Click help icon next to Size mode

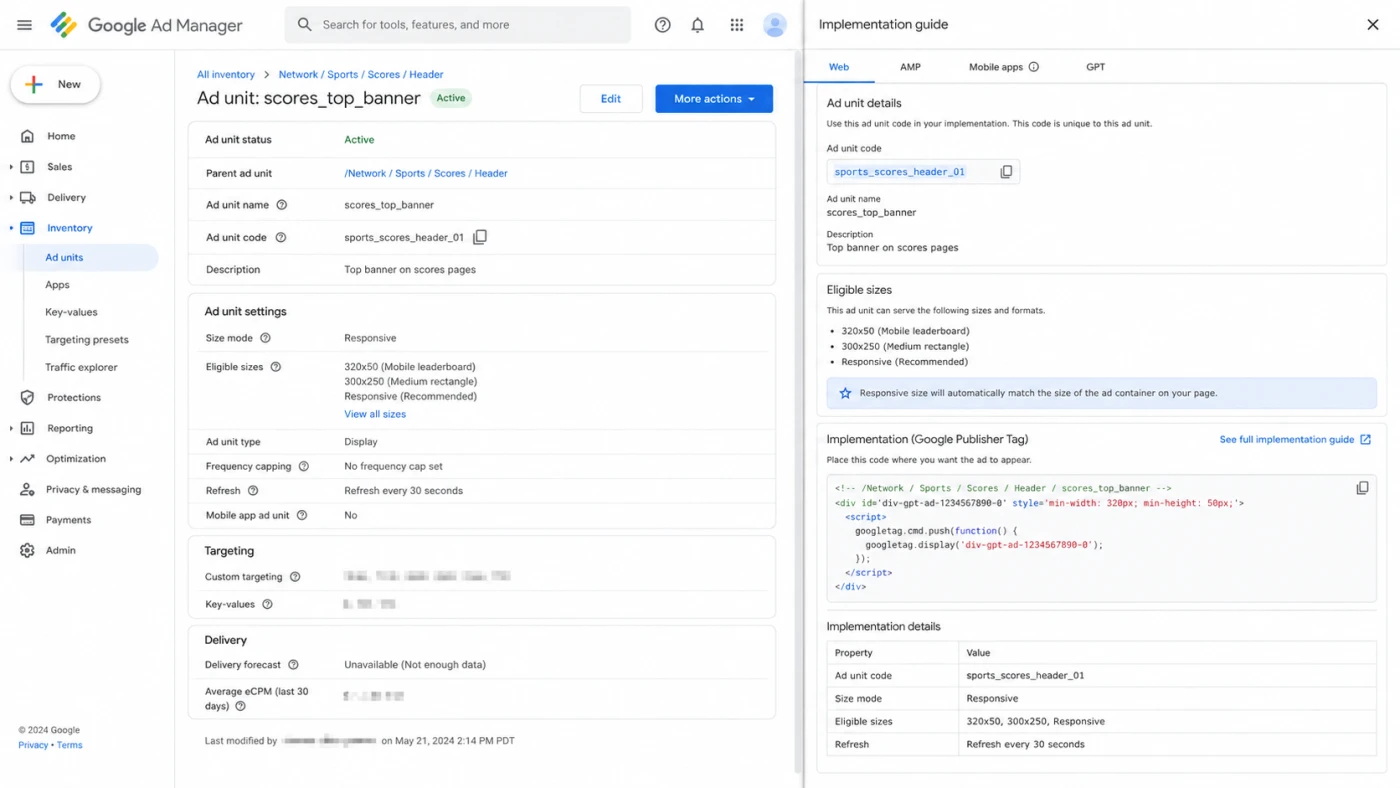pyautogui.click(x=265, y=338)
